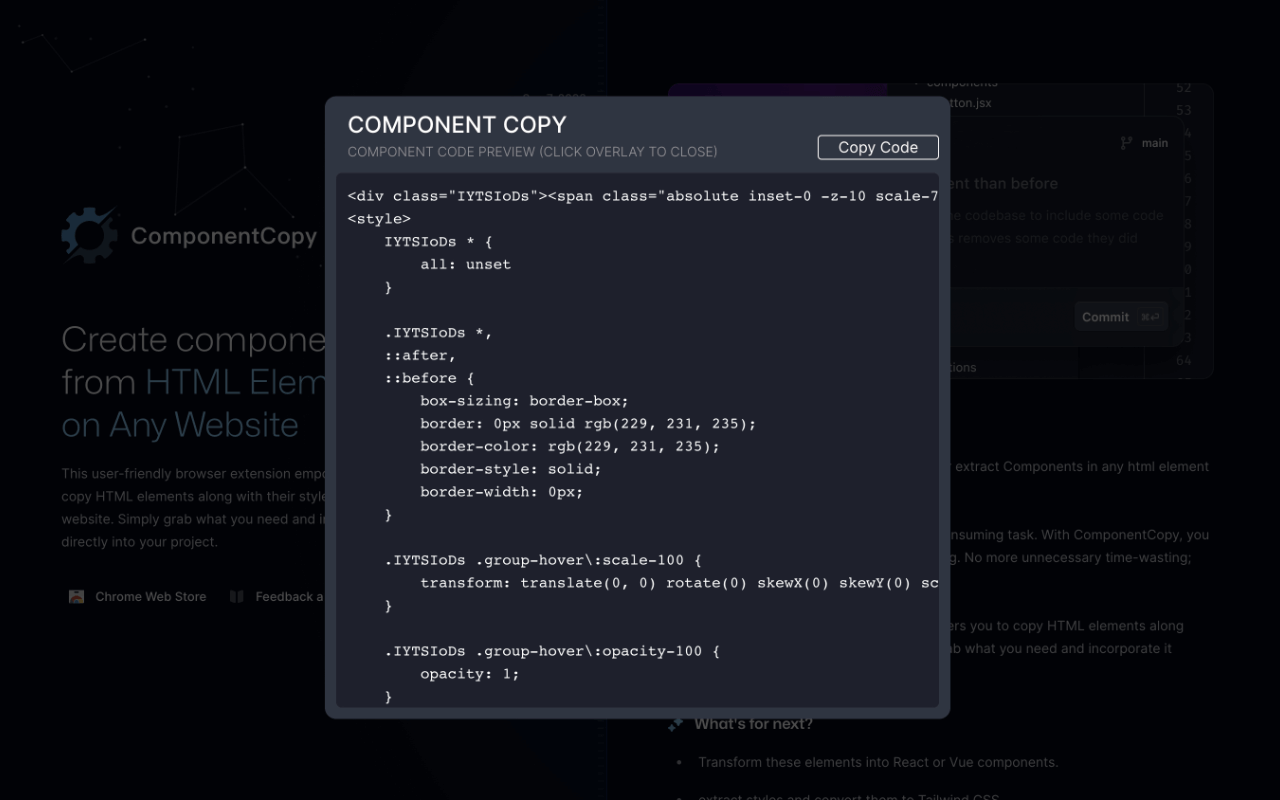The width and height of the screenshot is (1280, 800).
Task: Click the 'IYTSIoDs * {' code line
Action: tap(438, 242)
